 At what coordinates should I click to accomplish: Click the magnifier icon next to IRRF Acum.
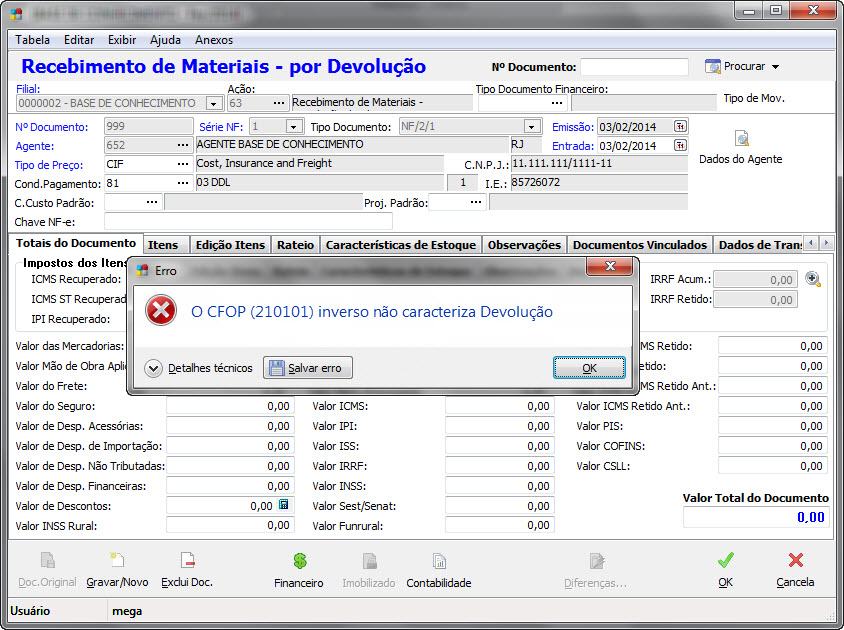click(813, 280)
